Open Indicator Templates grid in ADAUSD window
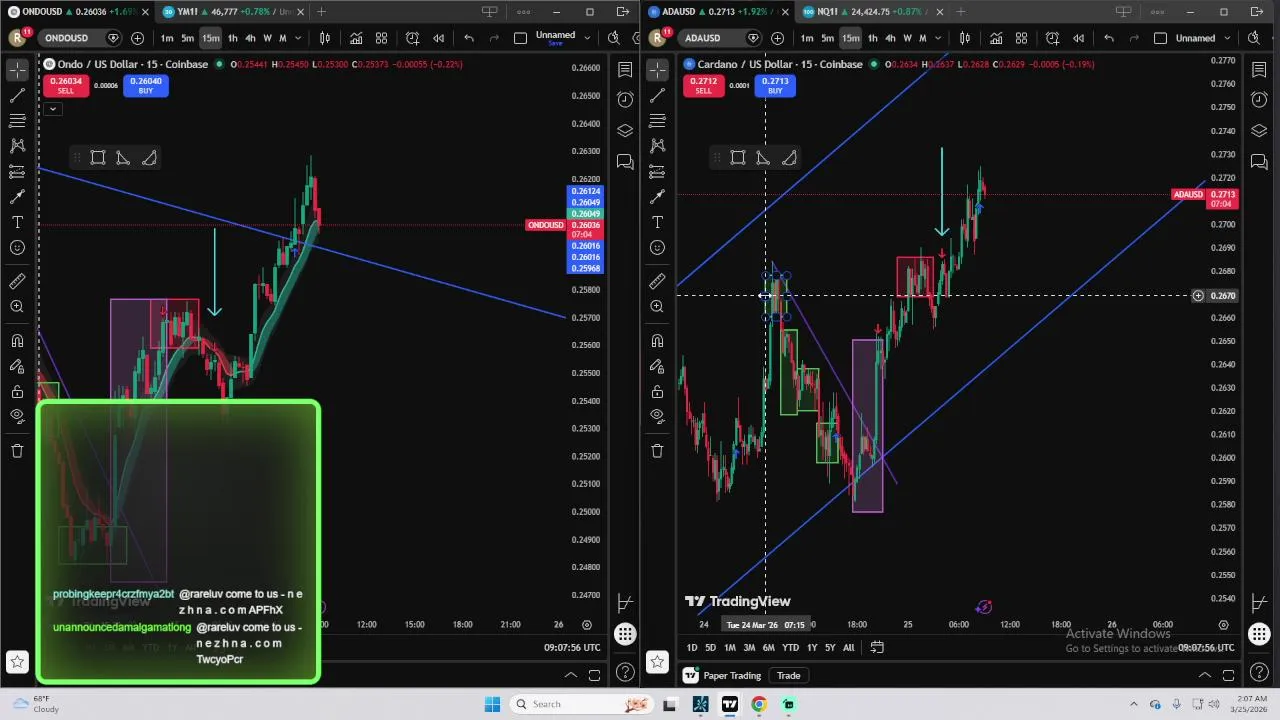The width and height of the screenshot is (1280, 720). point(1021,38)
